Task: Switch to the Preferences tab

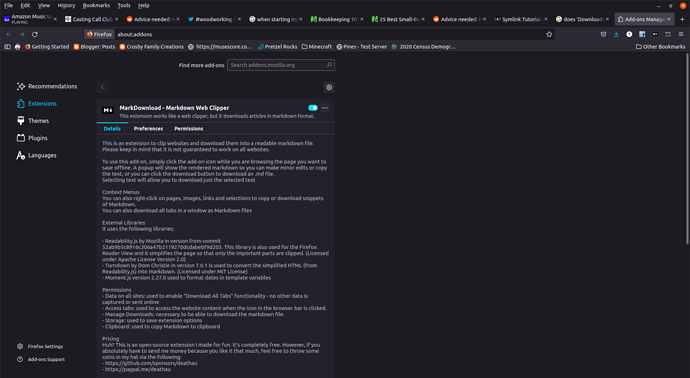Action: [148, 128]
